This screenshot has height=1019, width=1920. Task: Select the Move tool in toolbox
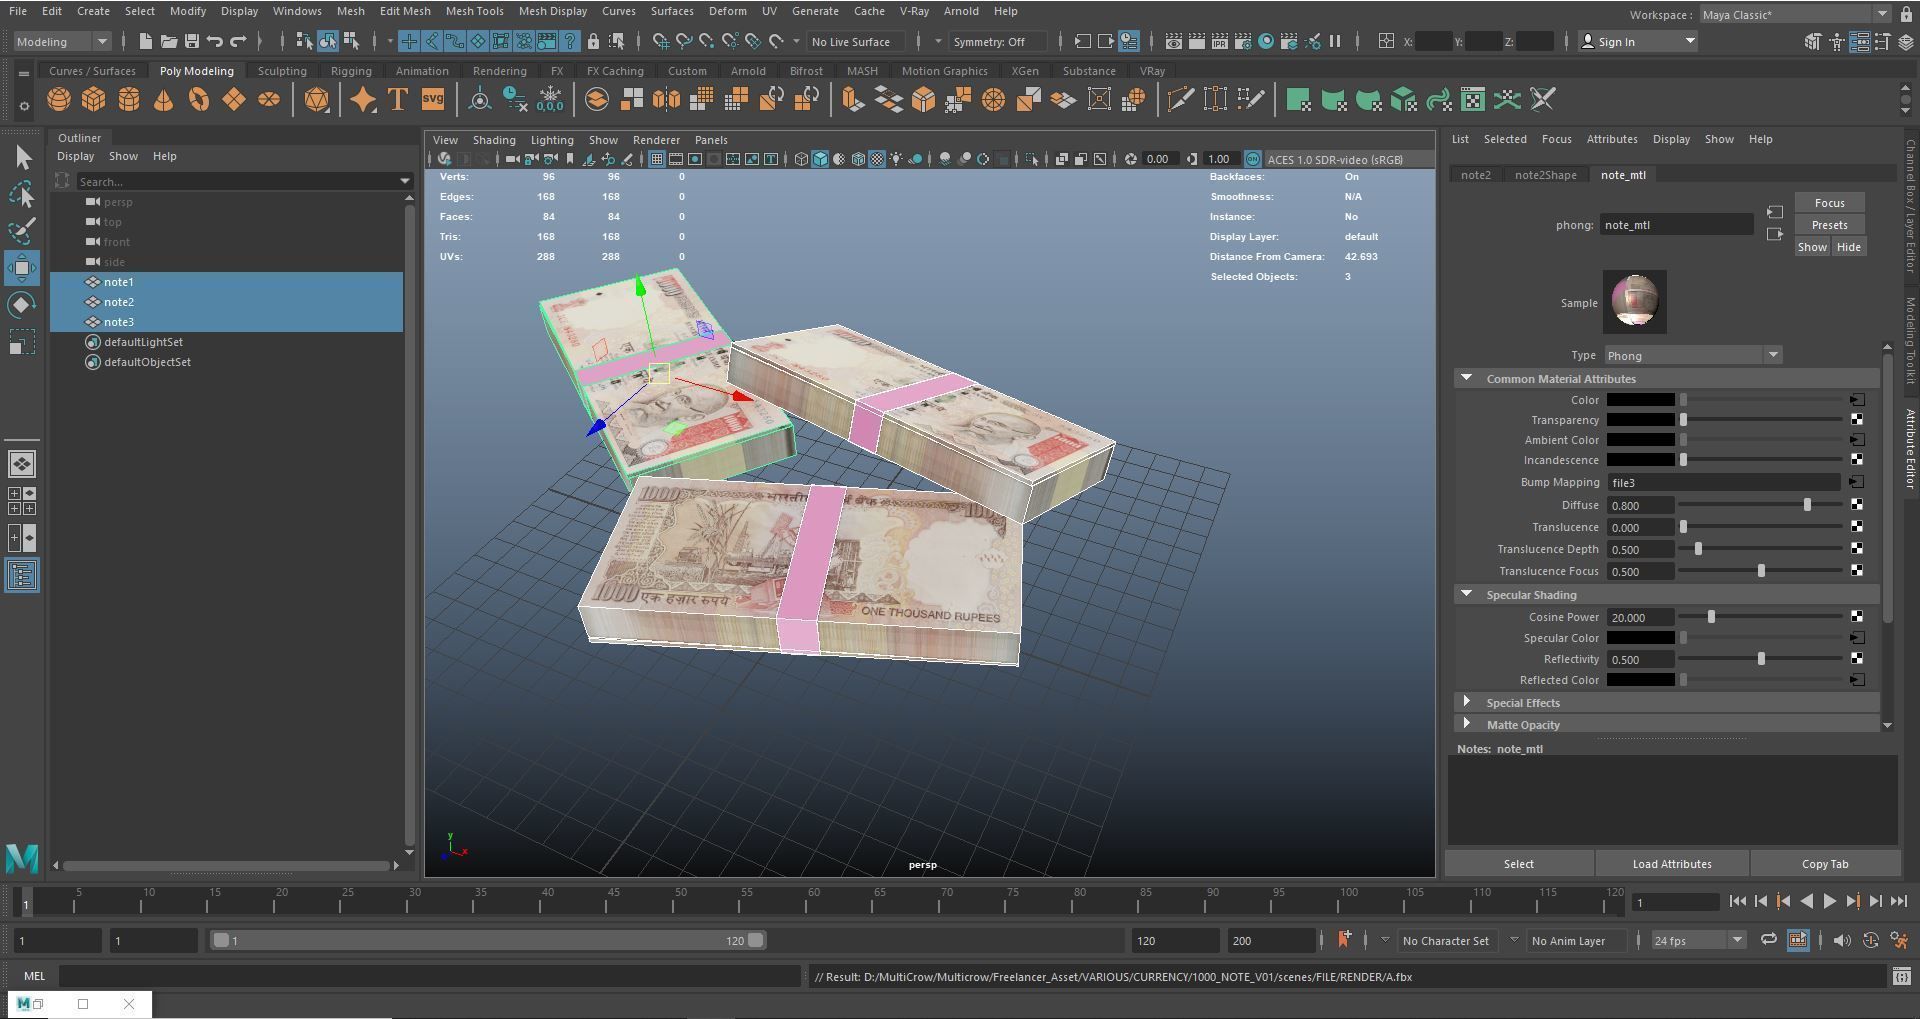(22, 268)
